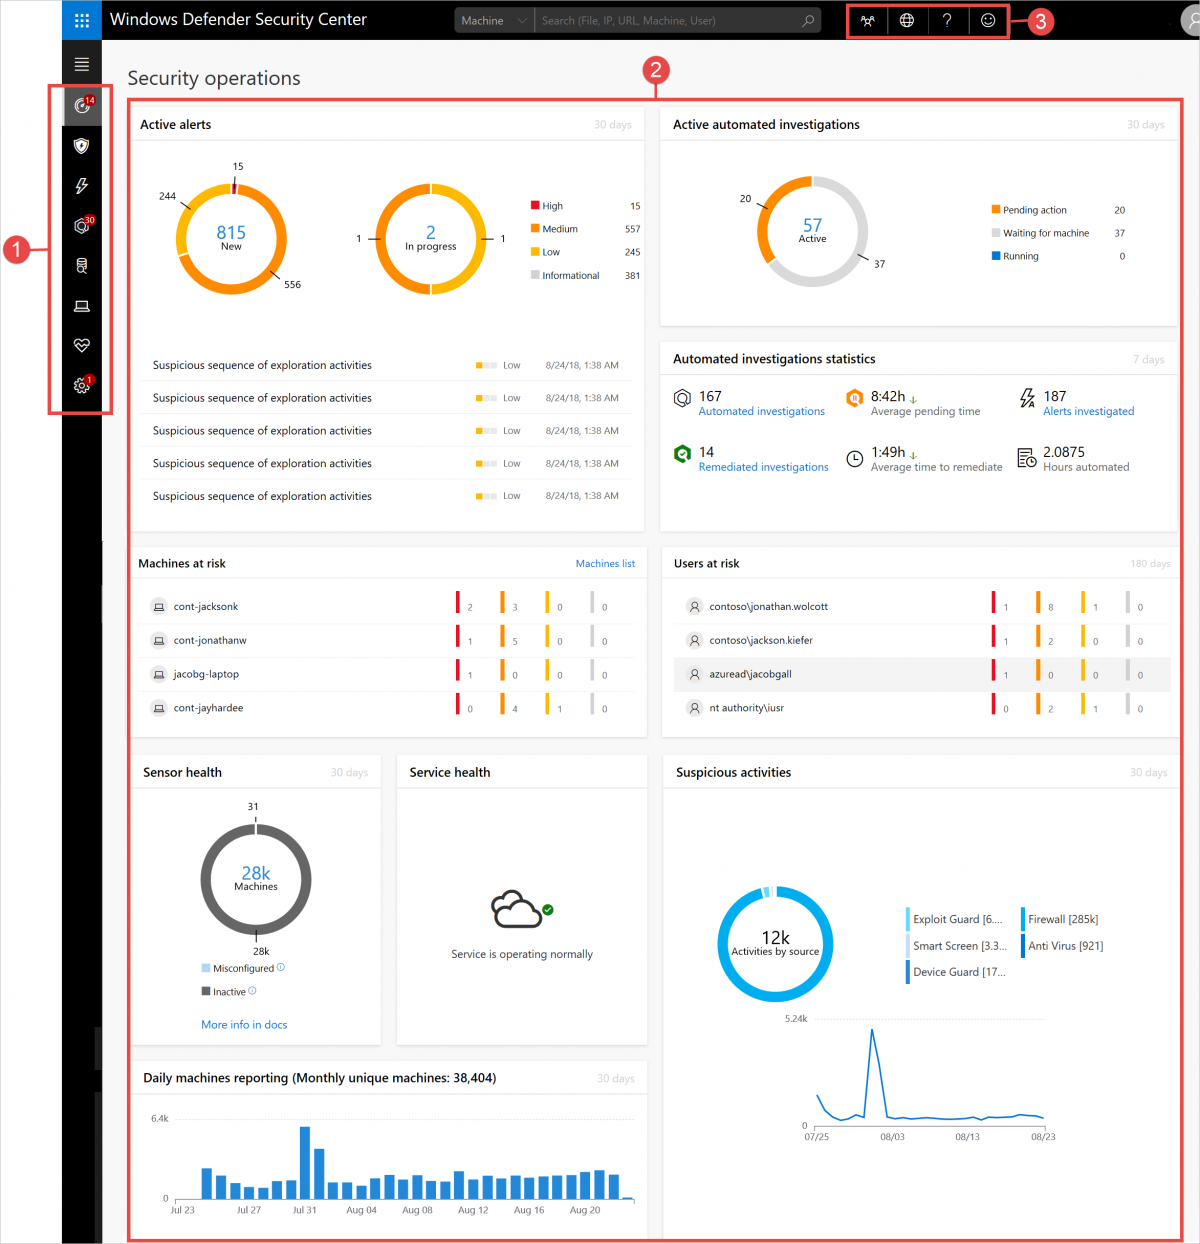This screenshot has height=1244, width=1200.
Task: Open the Security operations dashboard icon
Action: click(x=81, y=105)
